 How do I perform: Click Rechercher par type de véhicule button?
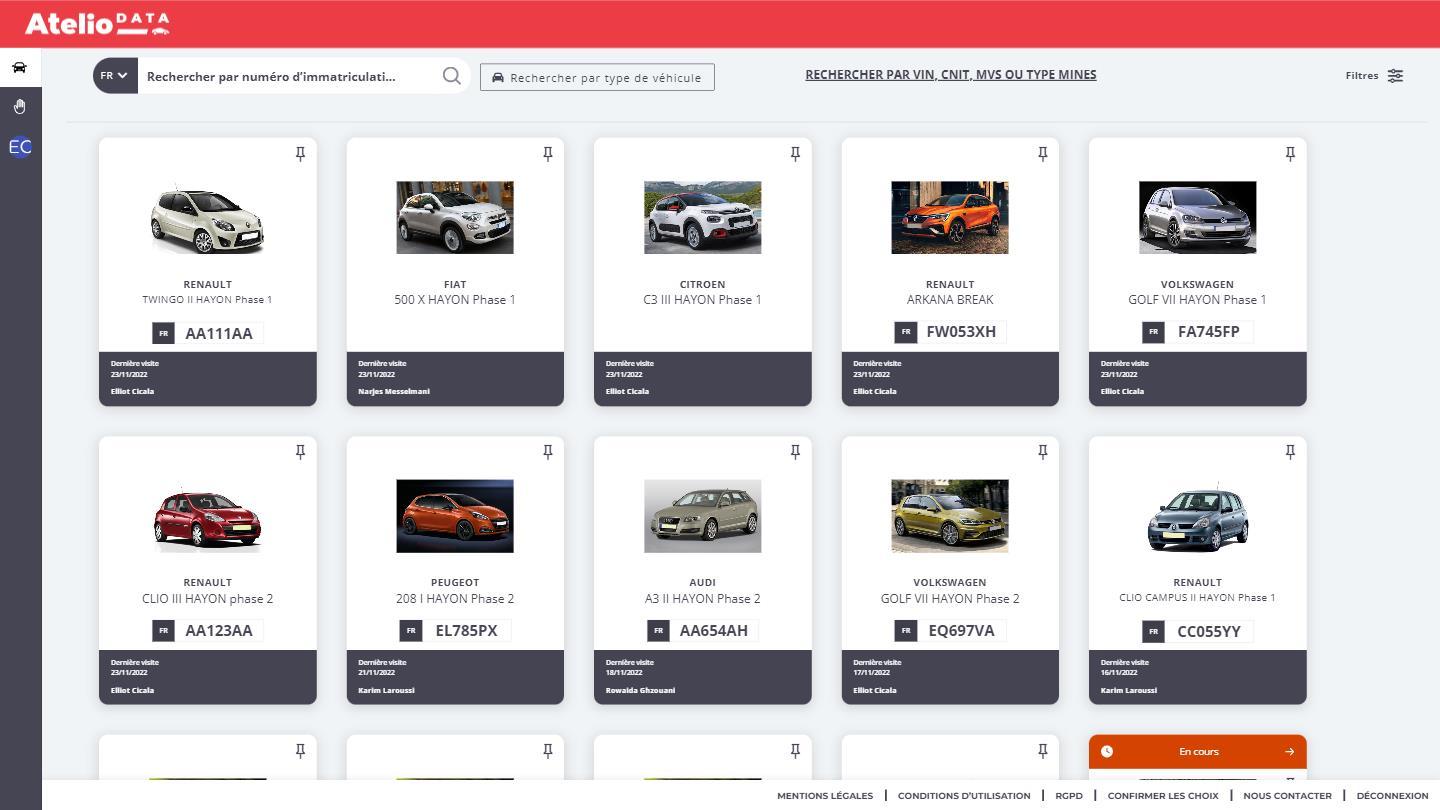(597, 77)
